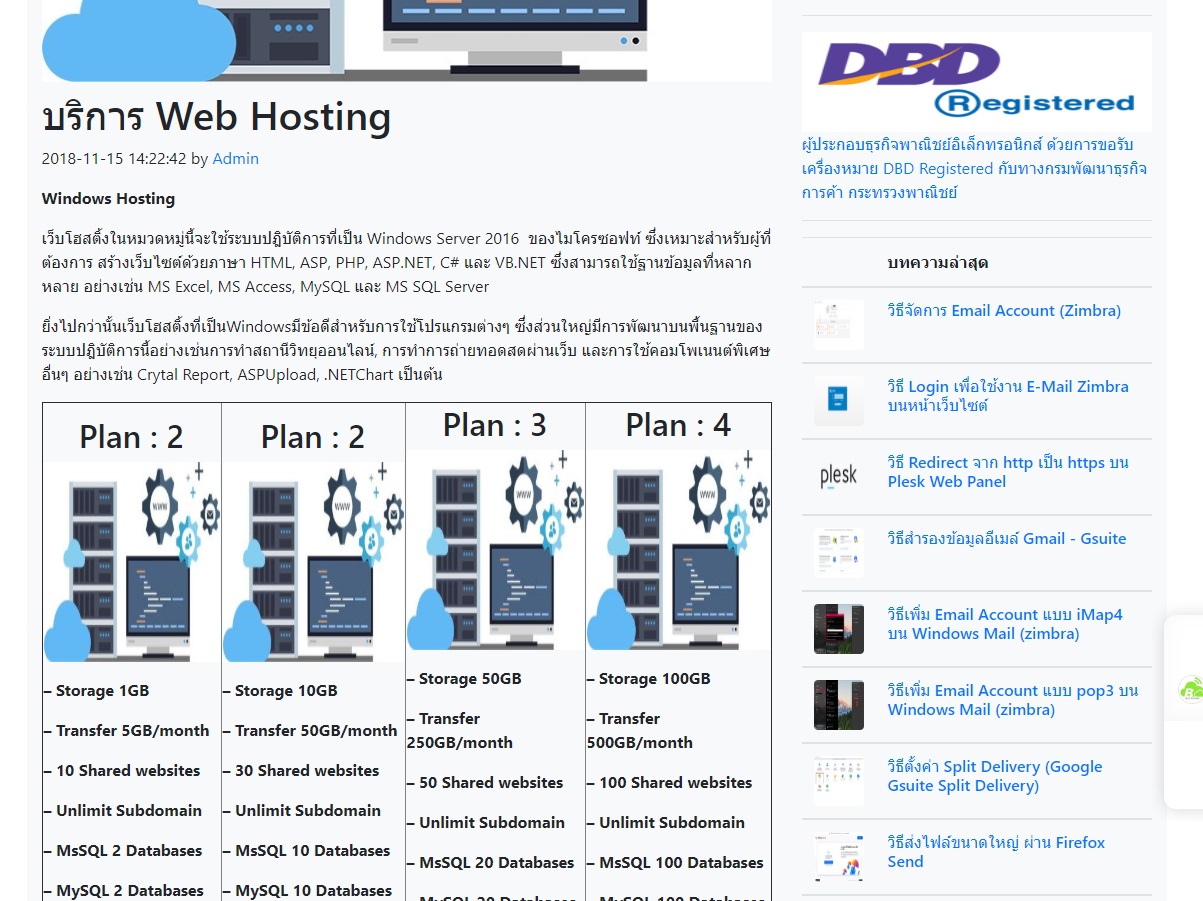1203x901 pixels.
Task: Click the cloud server header image
Action: coord(406,40)
